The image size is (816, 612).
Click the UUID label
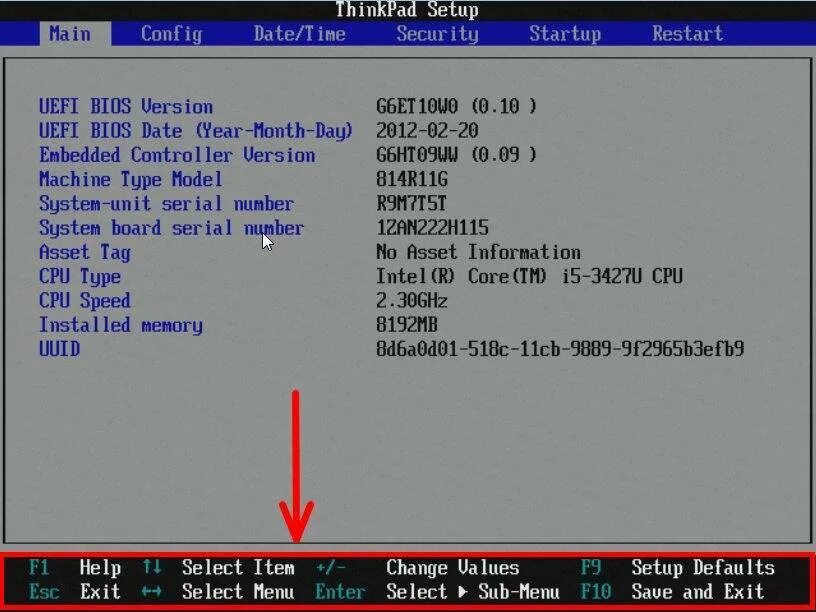[59, 349]
